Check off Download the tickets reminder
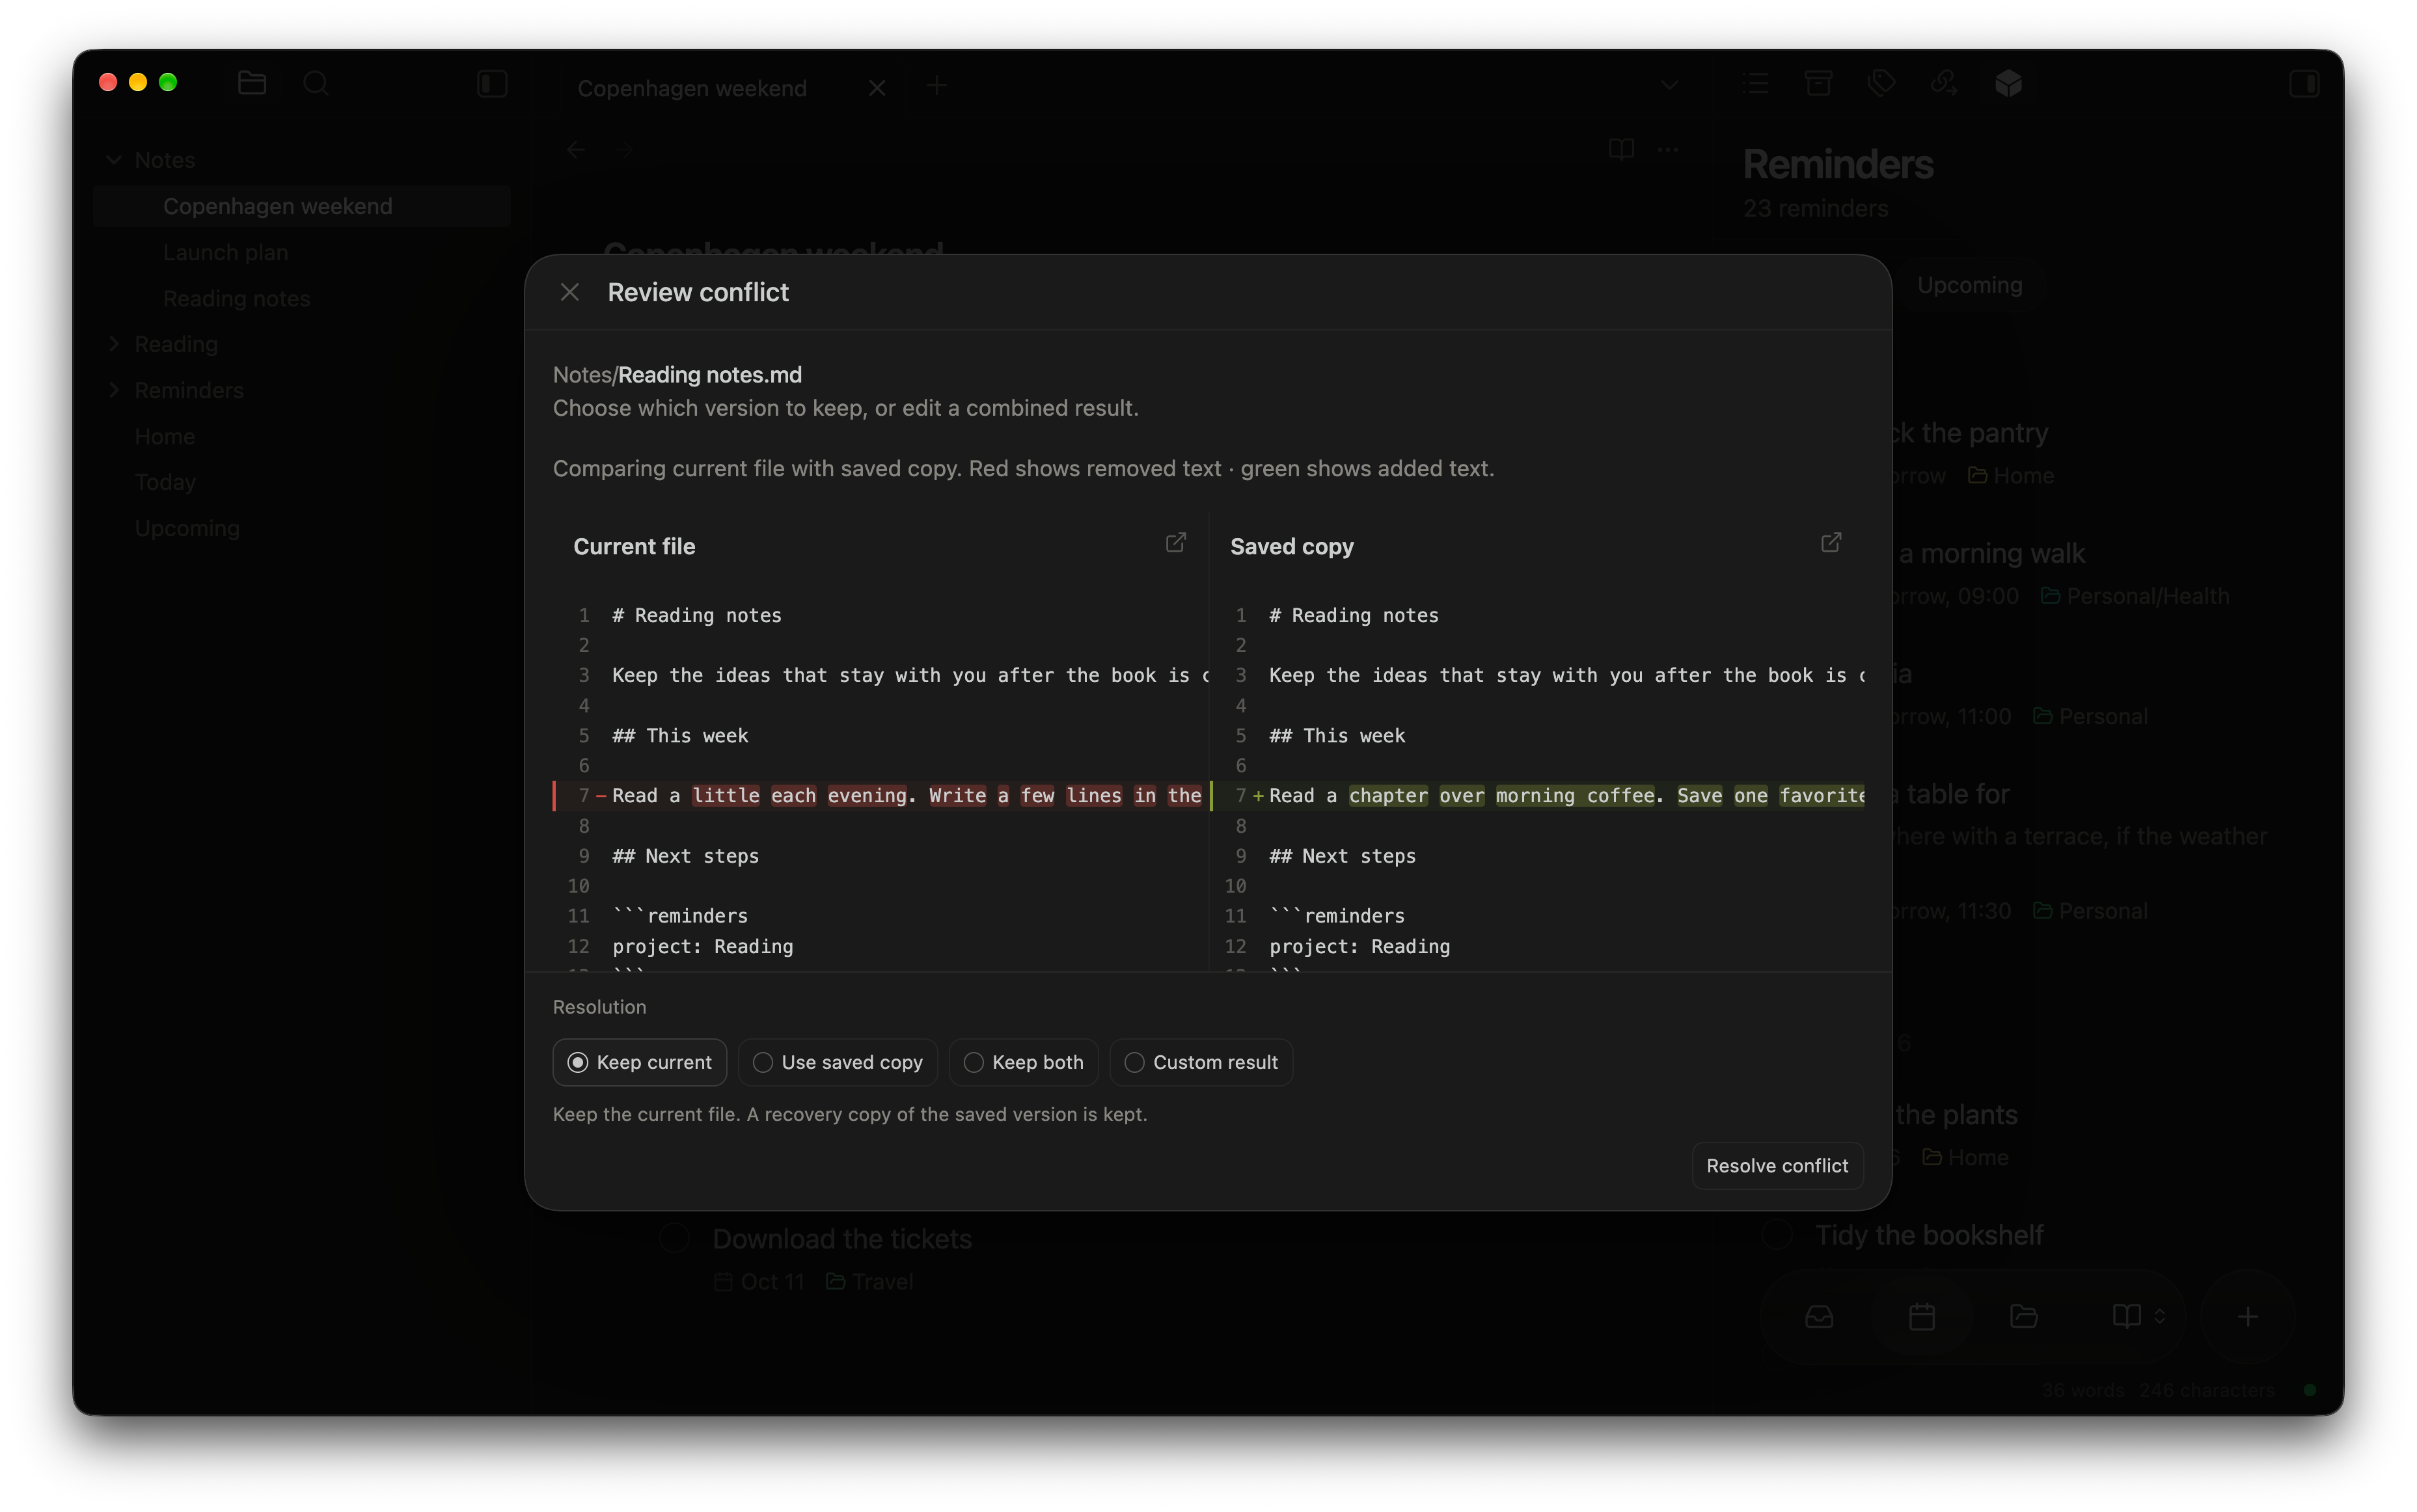The height and width of the screenshot is (1512, 2417). click(675, 1238)
